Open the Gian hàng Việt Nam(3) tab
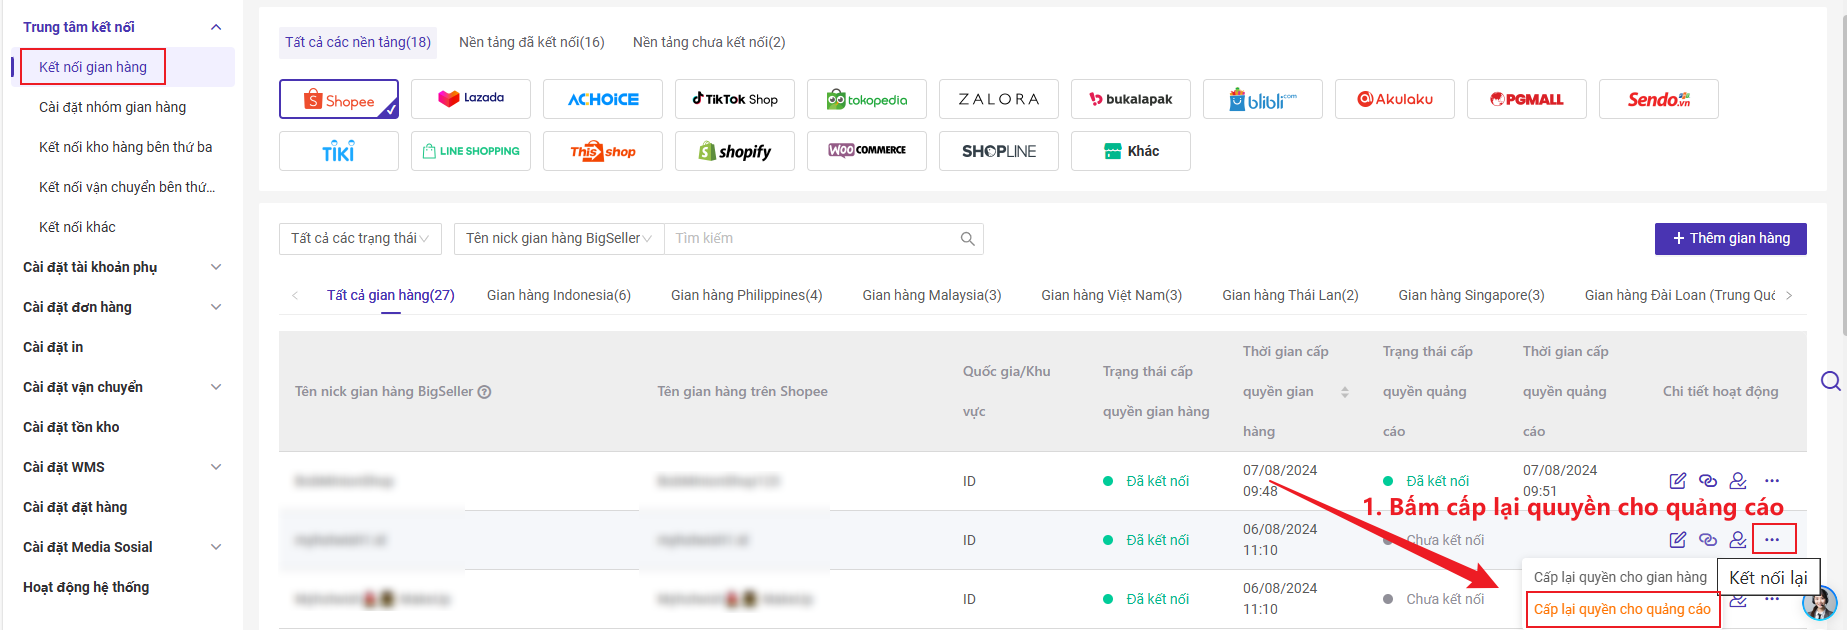The width and height of the screenshot is (1847, 630). 1112,295
